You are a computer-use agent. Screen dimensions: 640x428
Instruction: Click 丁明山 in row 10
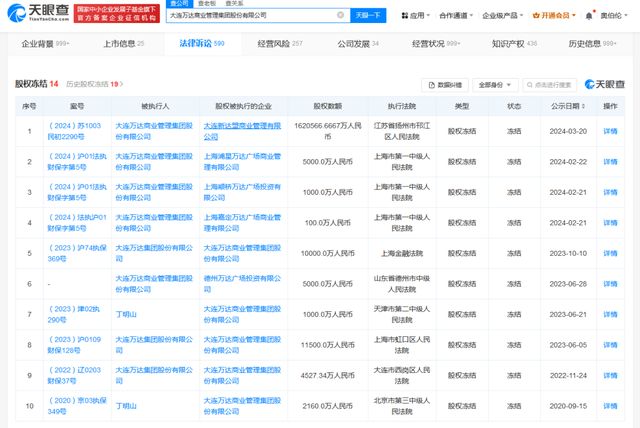(126, 406)
